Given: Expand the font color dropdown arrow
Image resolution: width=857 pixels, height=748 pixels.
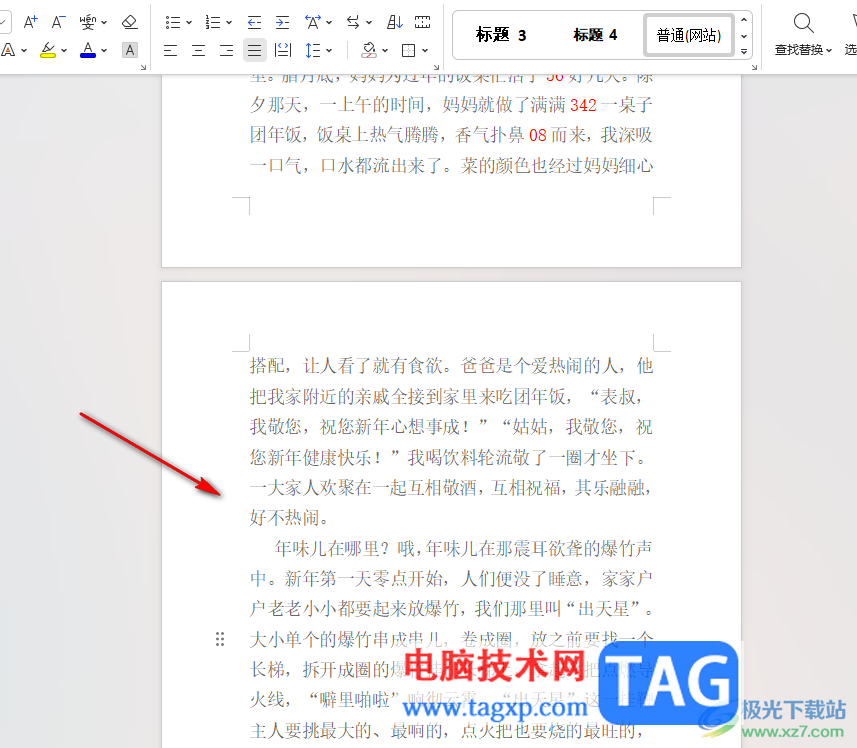Looking at the screenshot, I should click(x=104, y=51).
